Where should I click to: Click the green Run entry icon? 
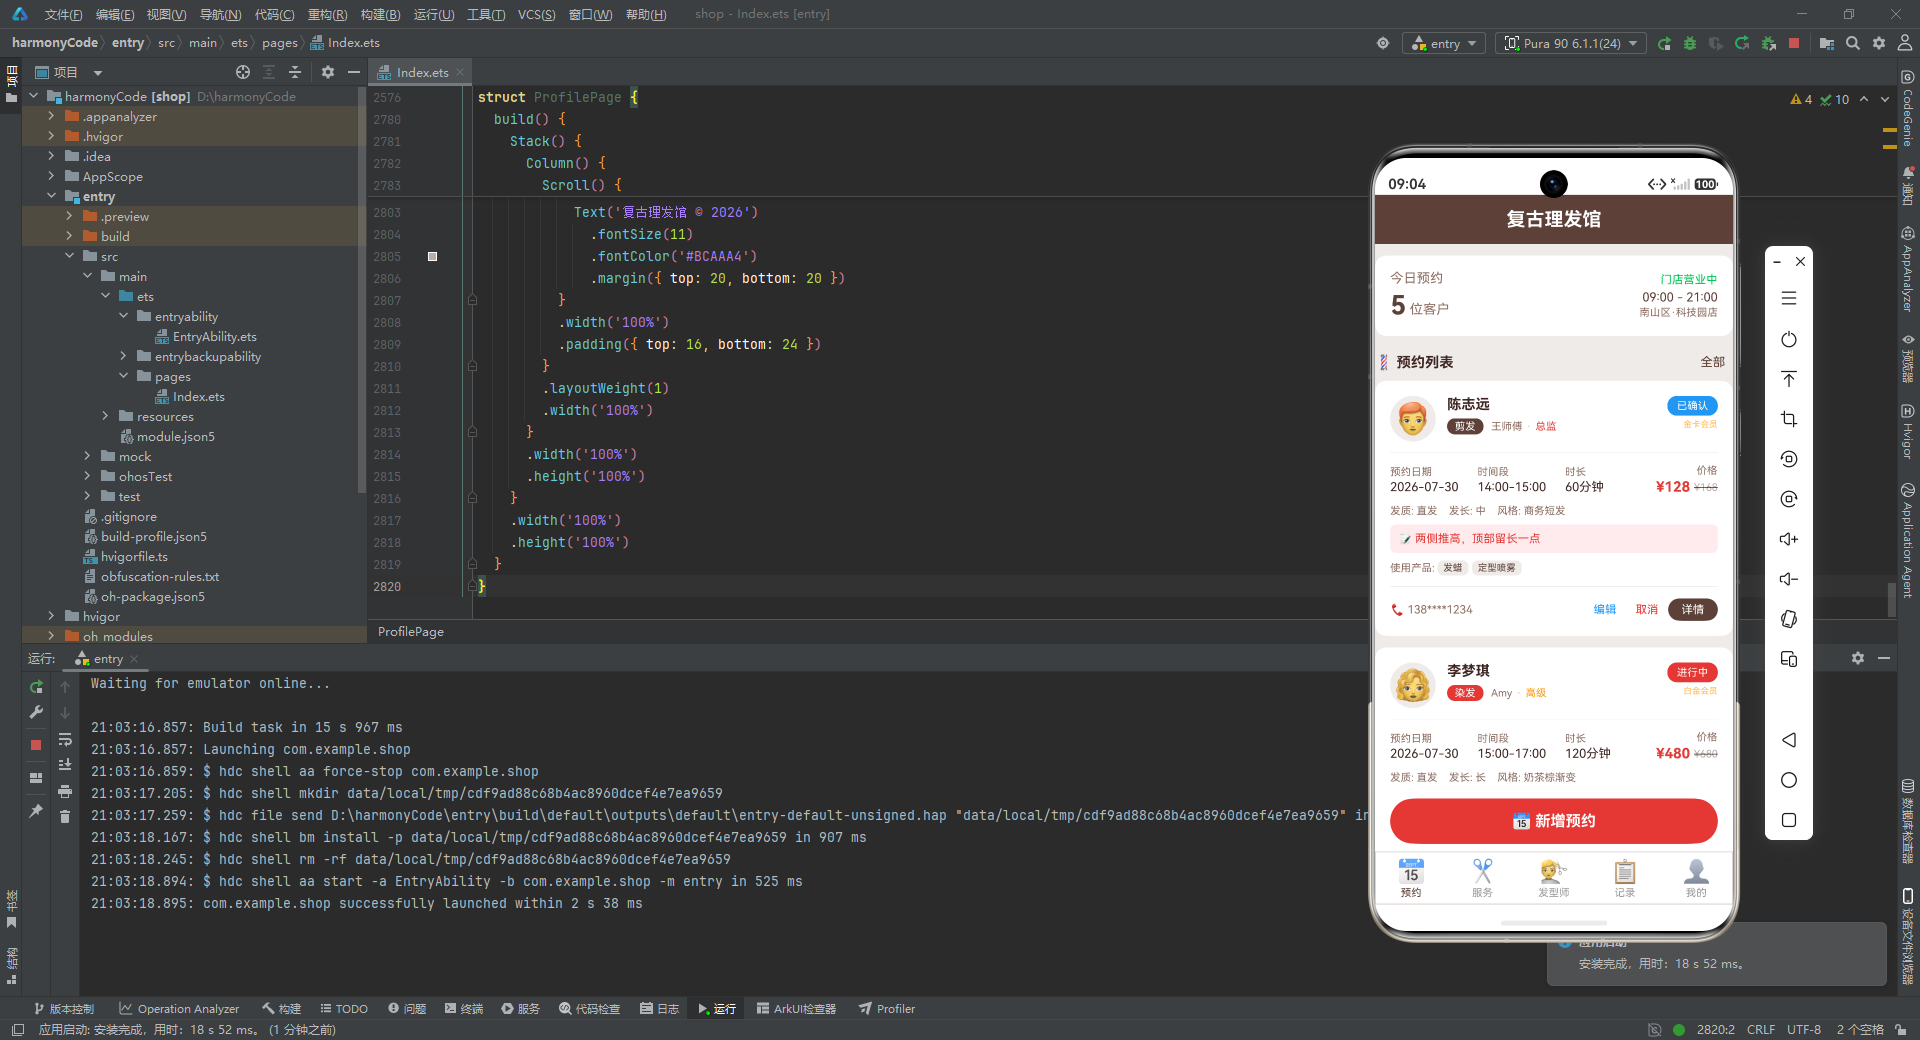pyautogui.click(x=1664, y=43)
